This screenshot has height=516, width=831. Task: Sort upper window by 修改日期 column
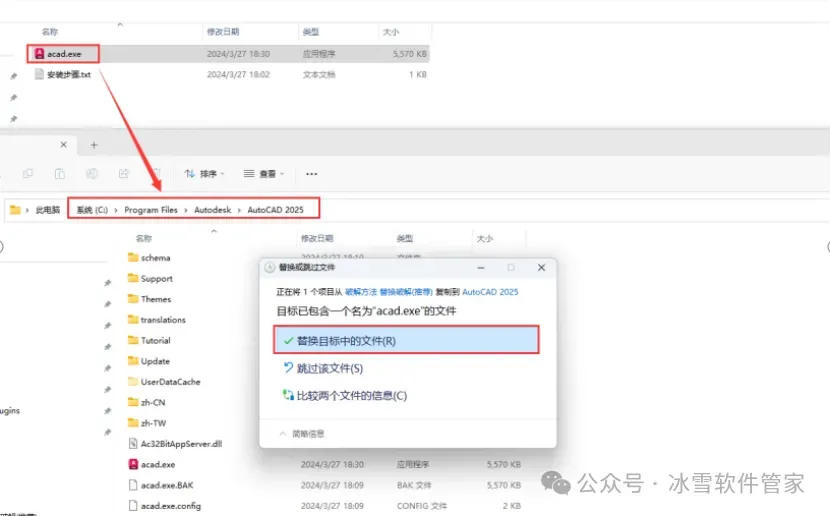click(x=223, y=32)
